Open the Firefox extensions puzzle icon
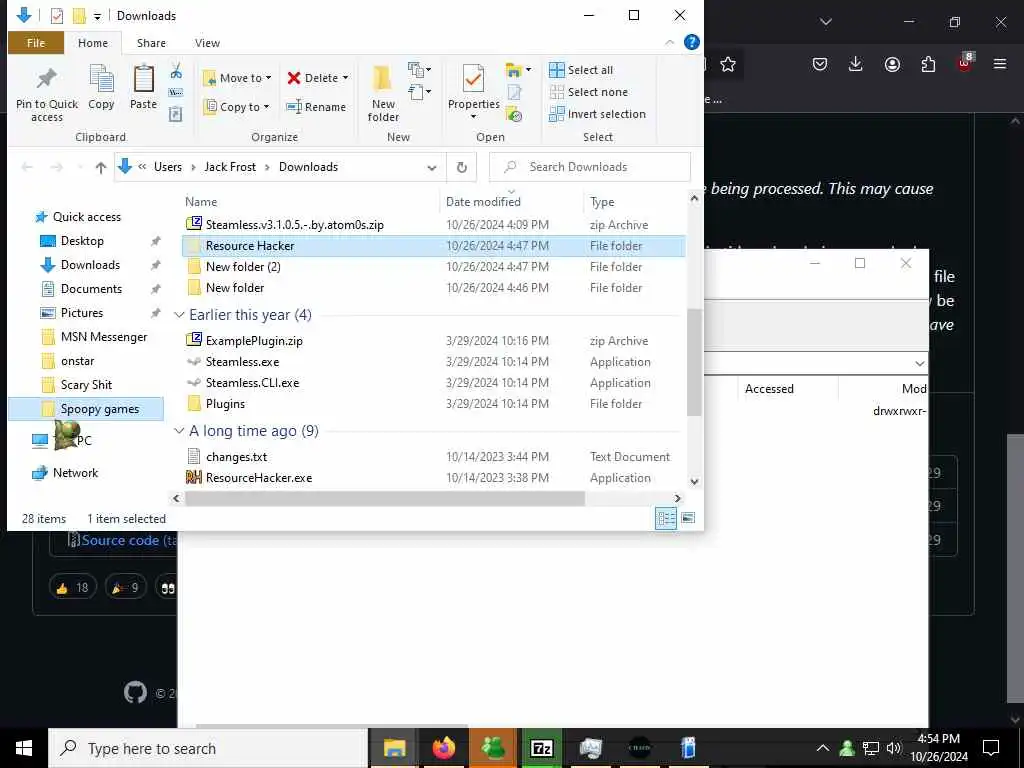1024x768 pixels. click(928, 64)
